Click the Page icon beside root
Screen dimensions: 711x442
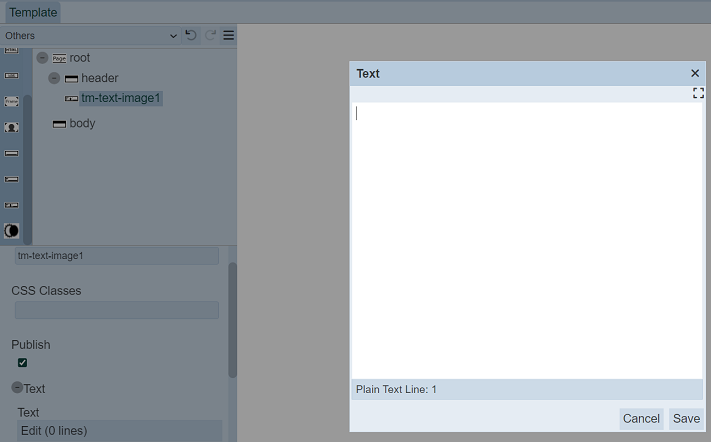pyautogui.click(x=59, y=58)
